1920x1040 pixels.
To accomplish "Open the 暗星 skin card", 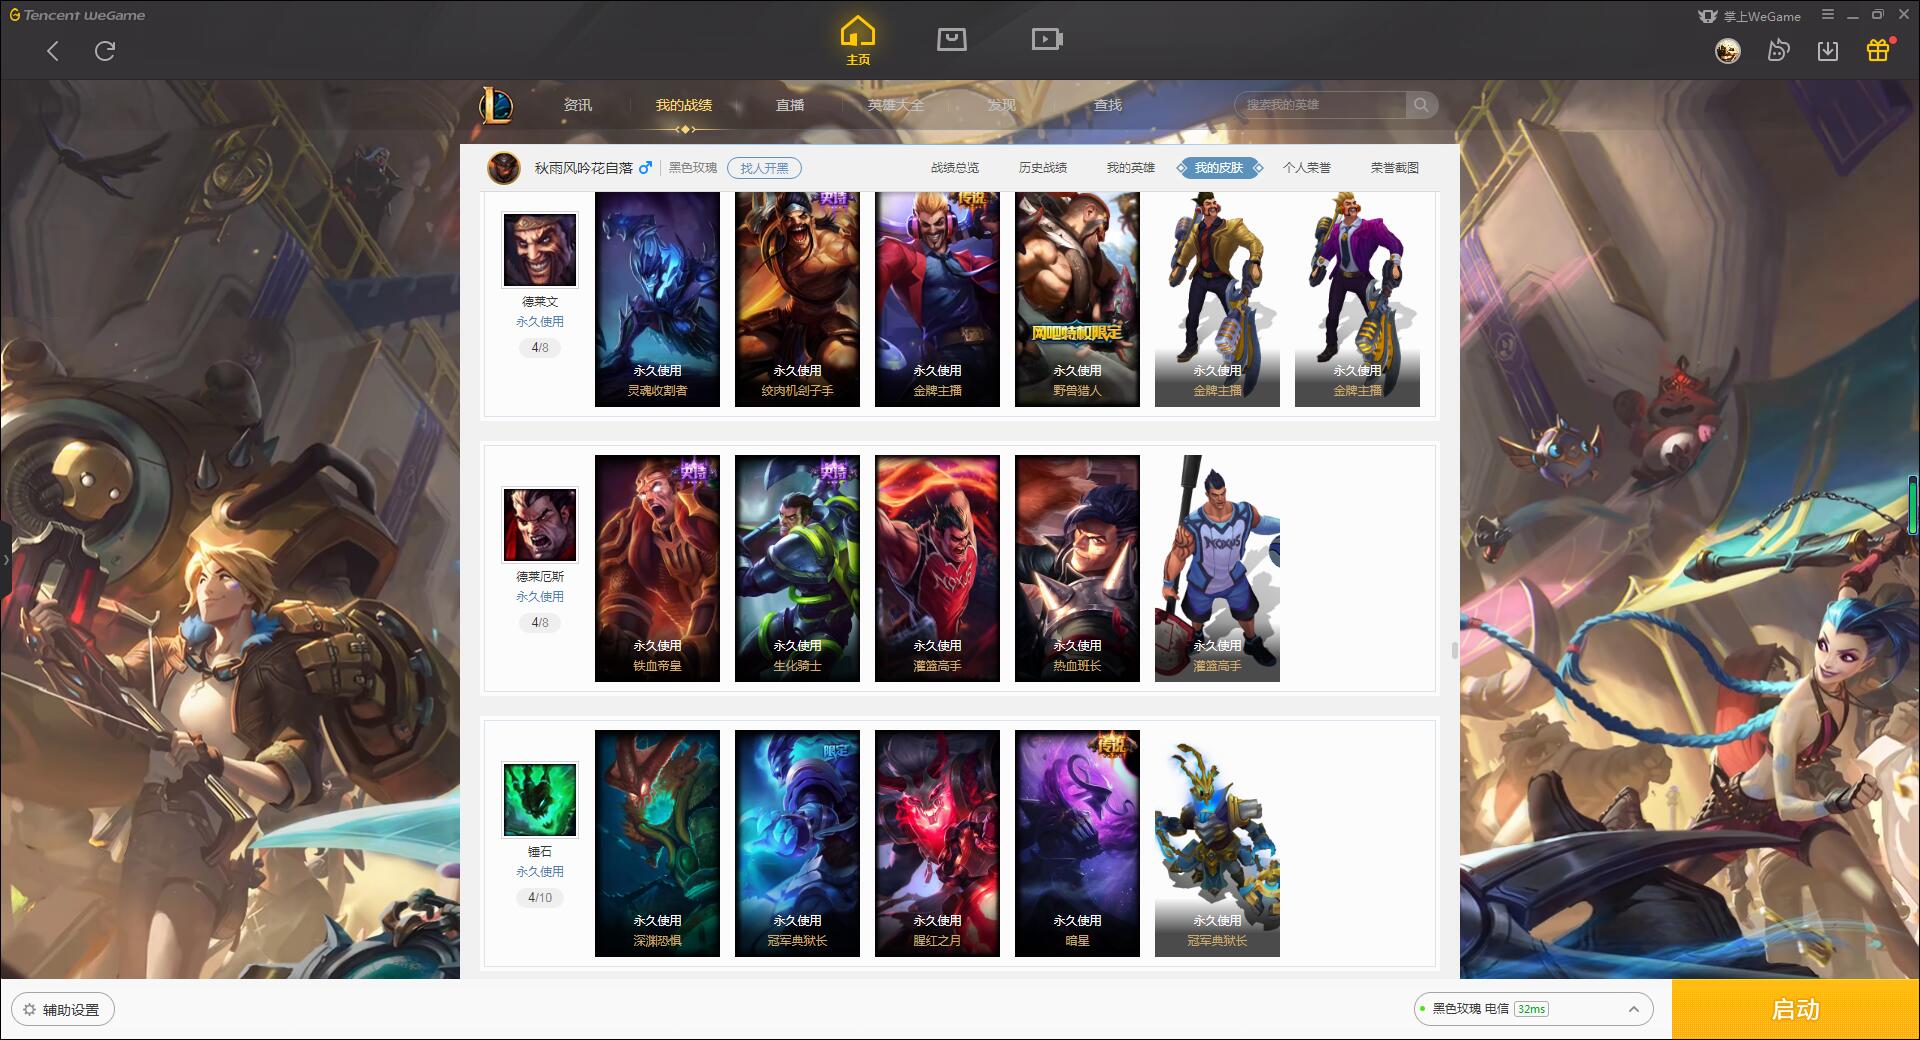I will click(x=1077, y=843).
